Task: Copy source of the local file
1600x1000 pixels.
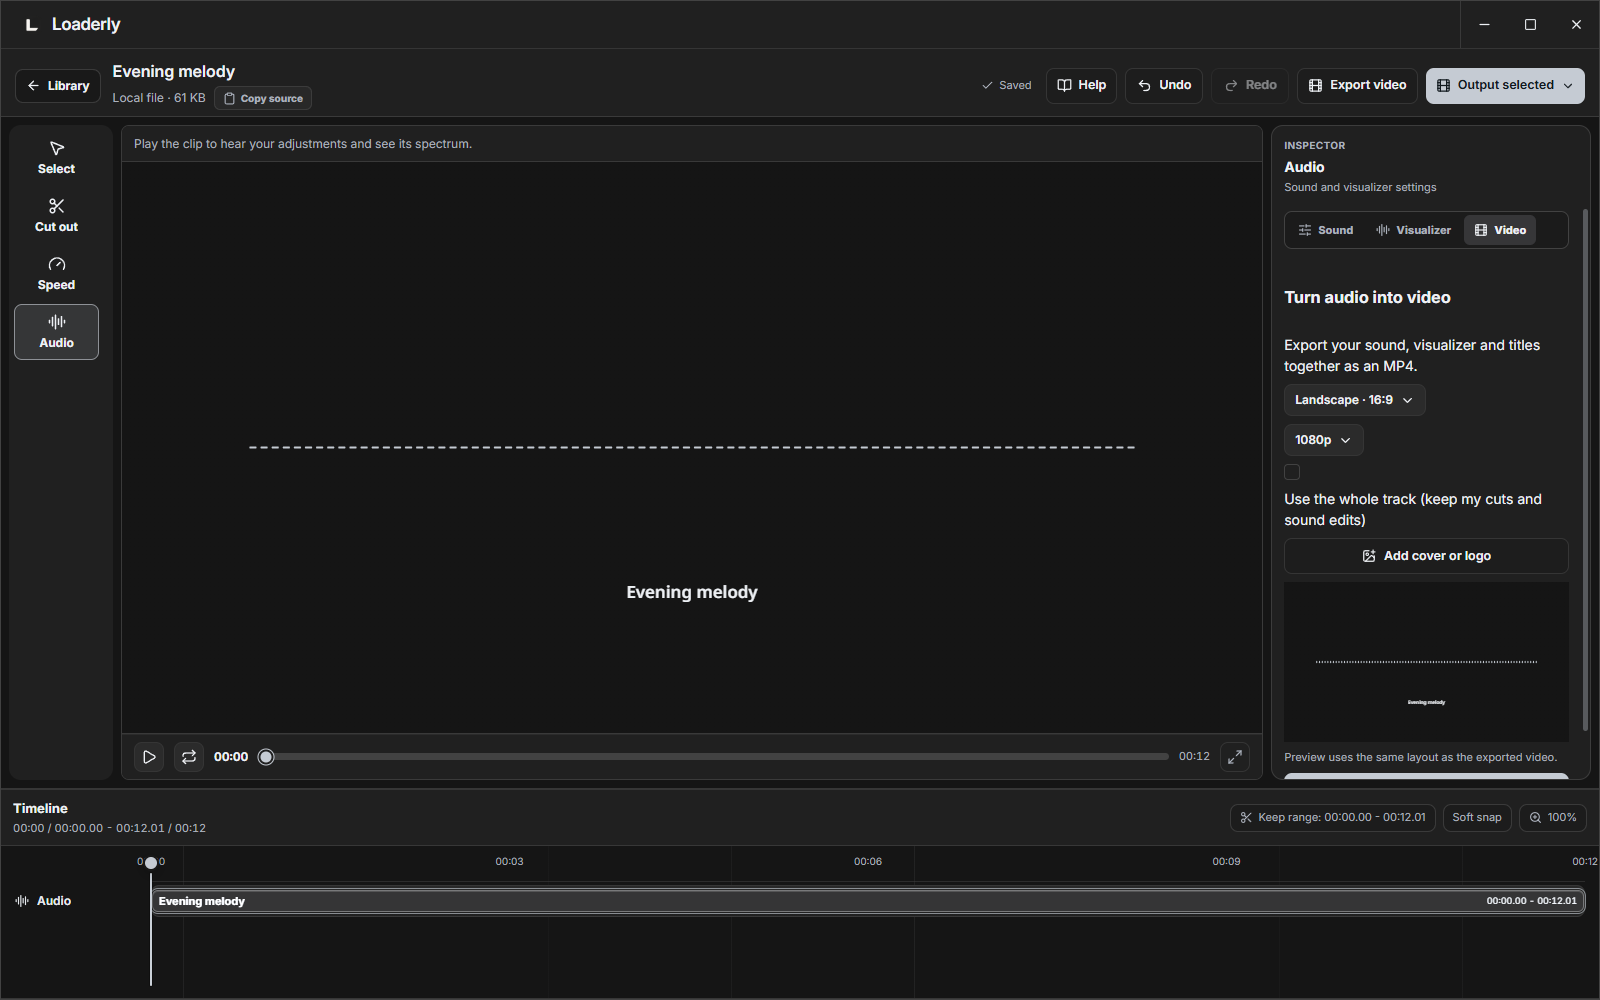Action: [x=263, y=98]
